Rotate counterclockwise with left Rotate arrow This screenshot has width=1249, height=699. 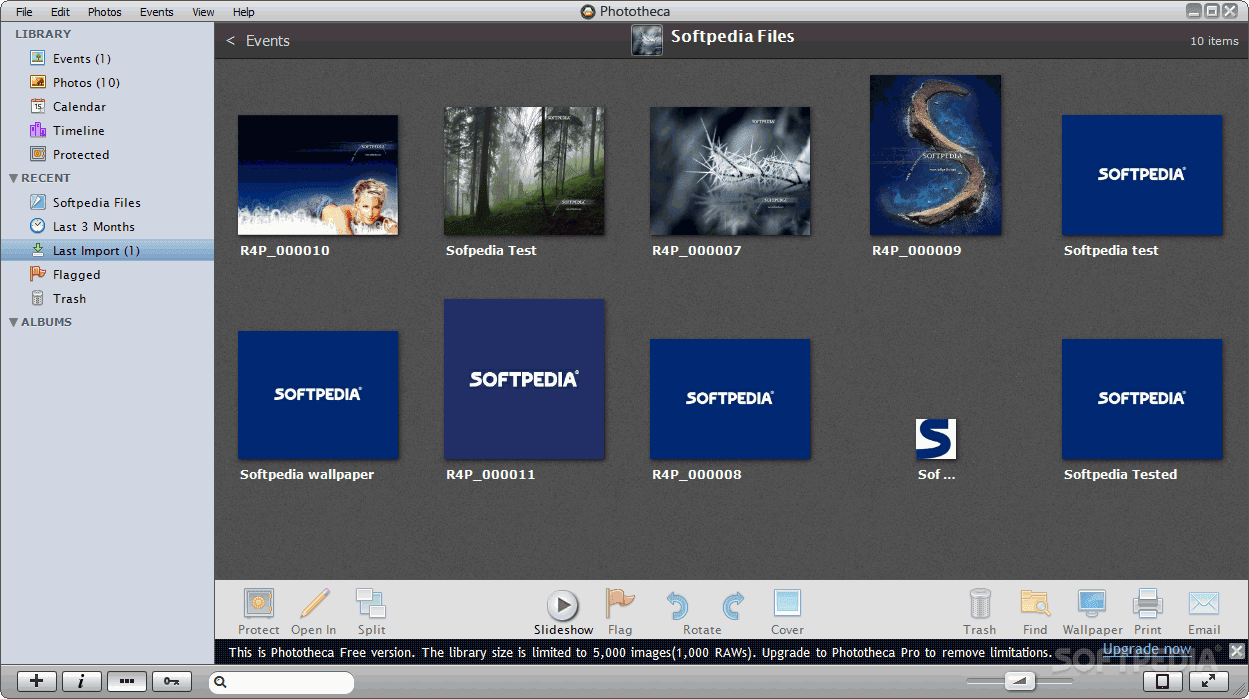pos(677,605)
